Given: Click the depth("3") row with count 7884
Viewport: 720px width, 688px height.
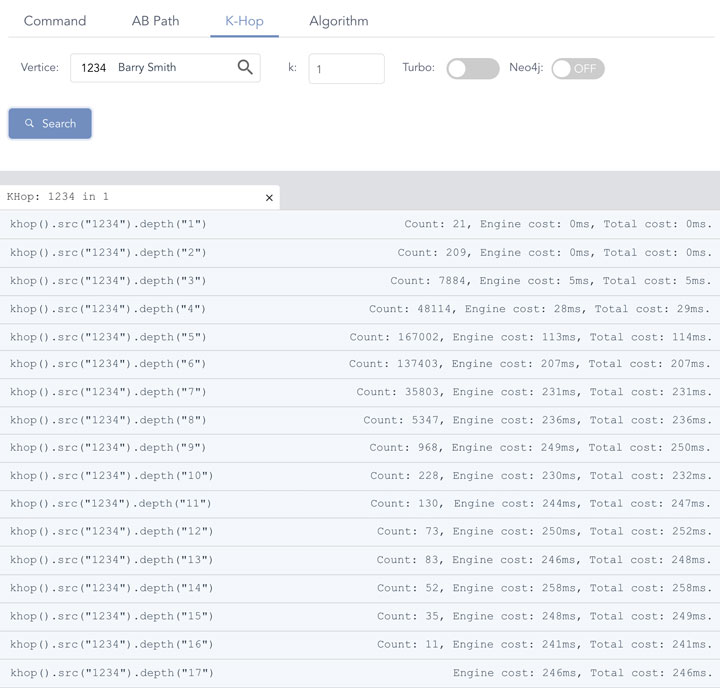Looking at the screenshot, I should click(360, 281).
